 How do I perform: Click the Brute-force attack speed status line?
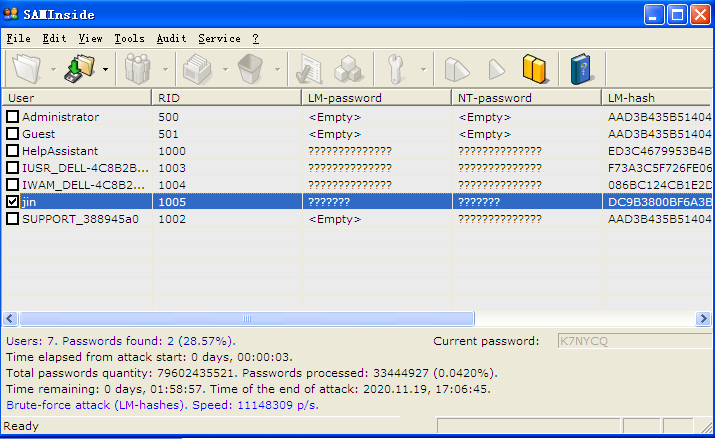point(162,405)
